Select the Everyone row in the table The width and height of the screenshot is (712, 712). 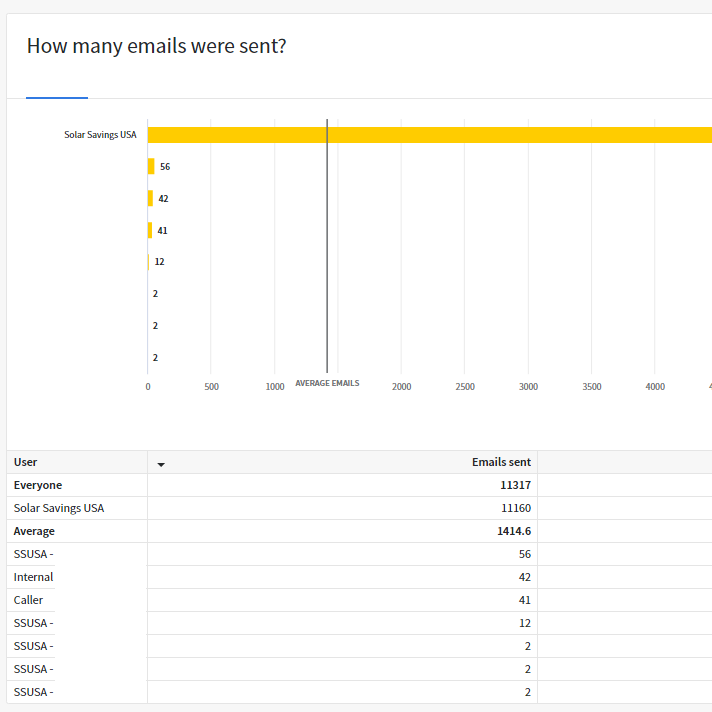38,485
